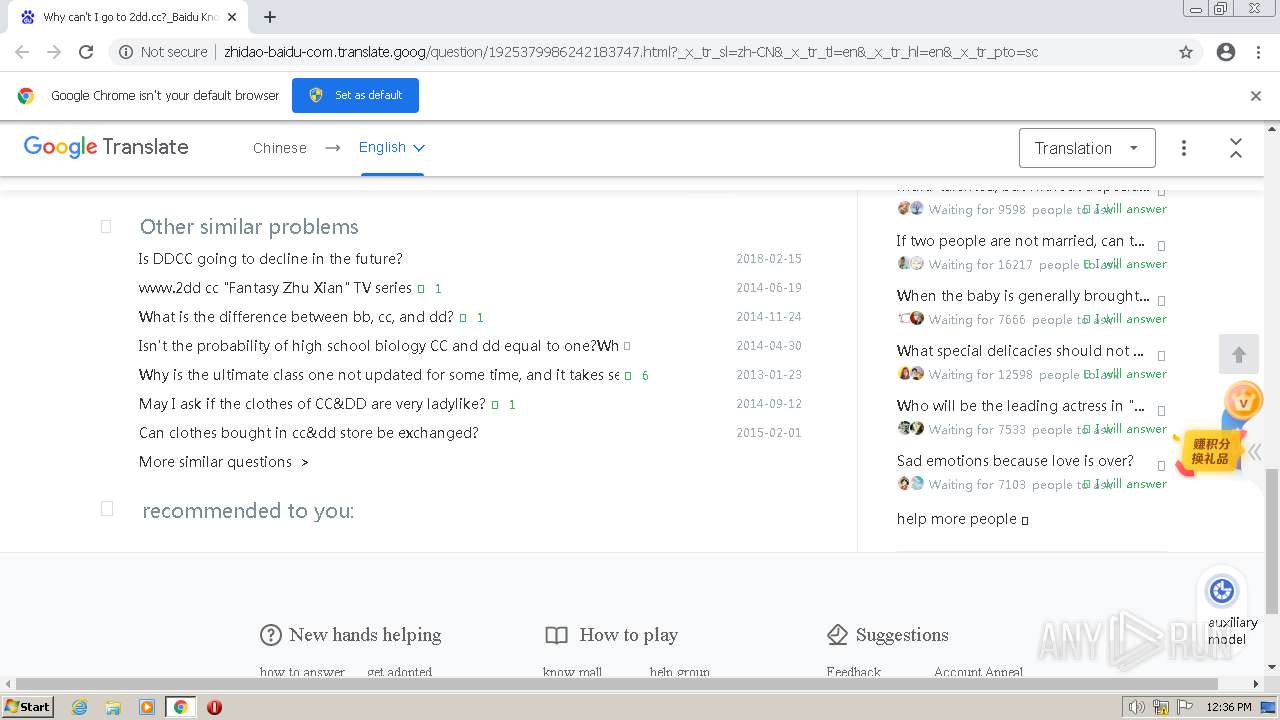Click 'I will answer' beside 16217 people
This screenshot has height=720, width=1280.
1127,264
